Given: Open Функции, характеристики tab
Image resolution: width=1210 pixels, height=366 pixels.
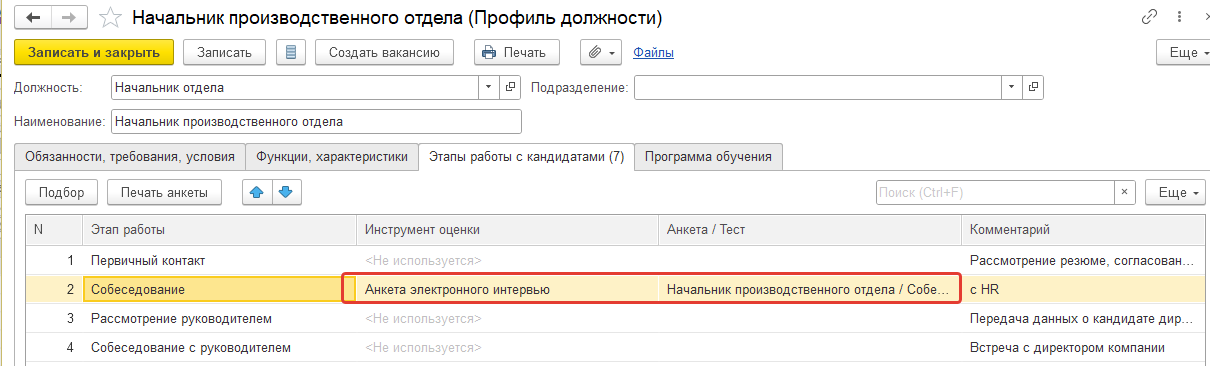Looking at the screenshot, I should pos(332,157).
